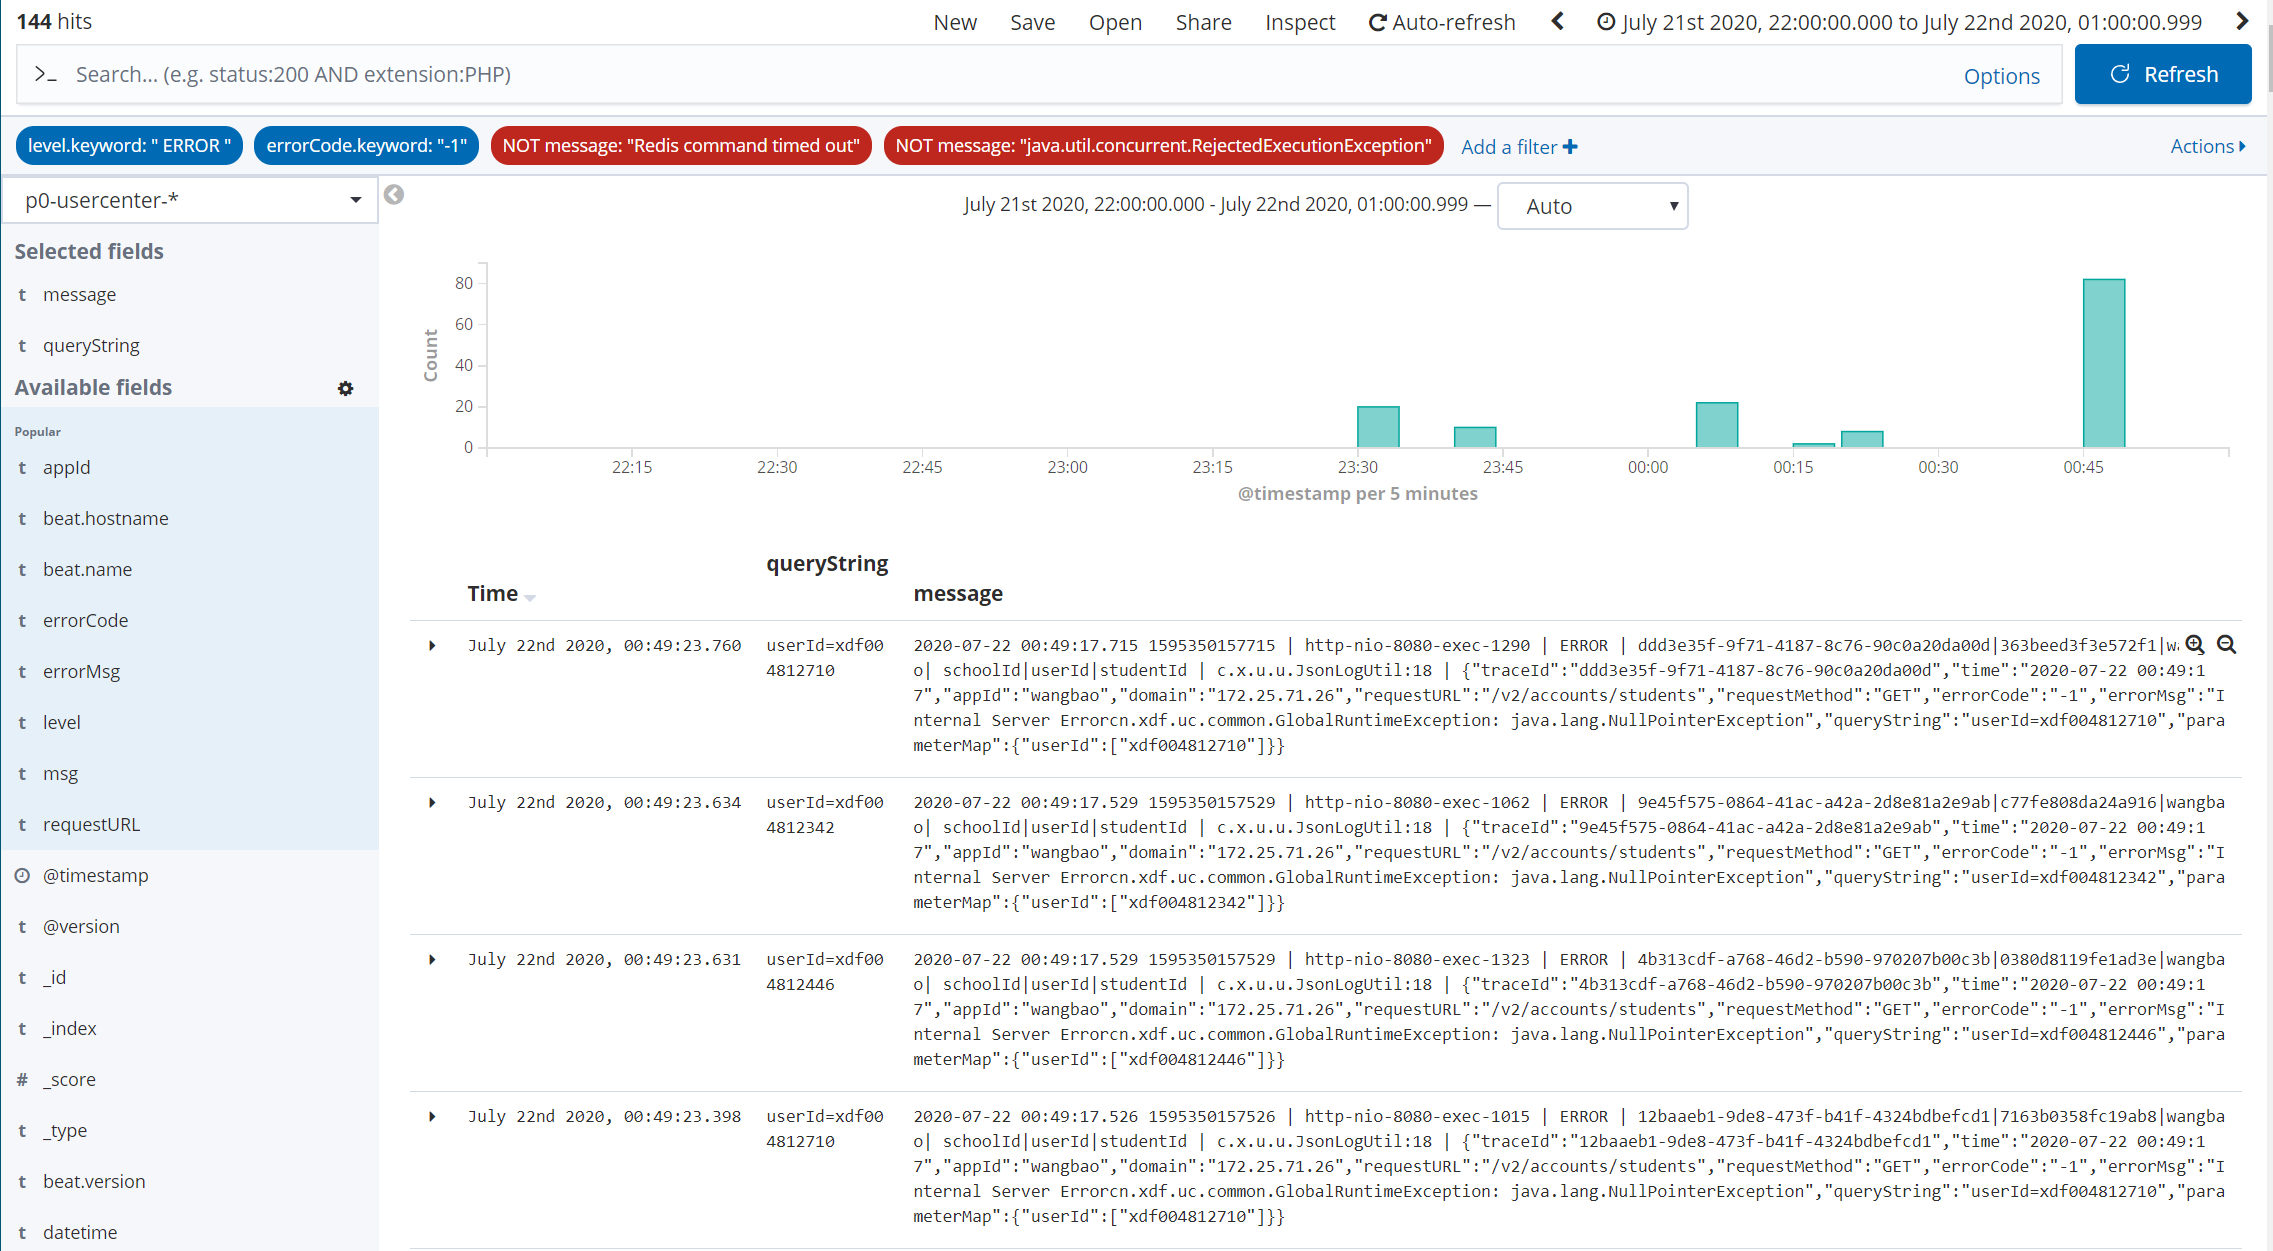This screenshot has height=1251, width=2273.
Task: Toggle the level.keyword ERROR filter pill
Action: point(129,146)
